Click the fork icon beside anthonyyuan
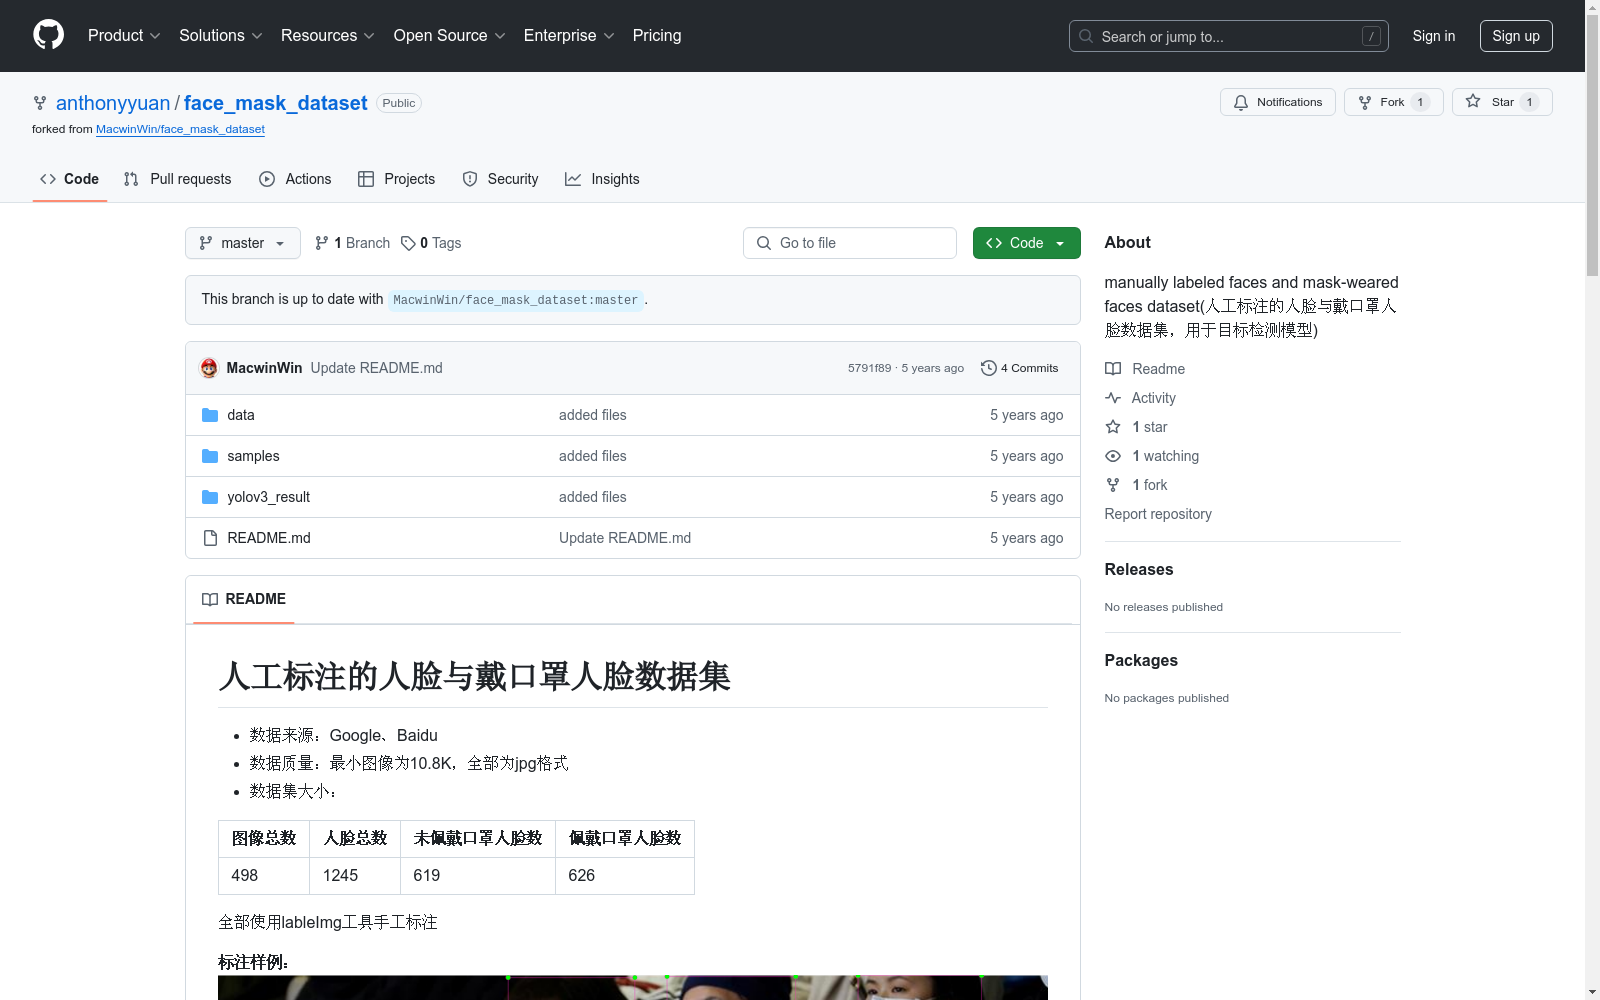The image size is (1600, 1000). coord(40,103)
